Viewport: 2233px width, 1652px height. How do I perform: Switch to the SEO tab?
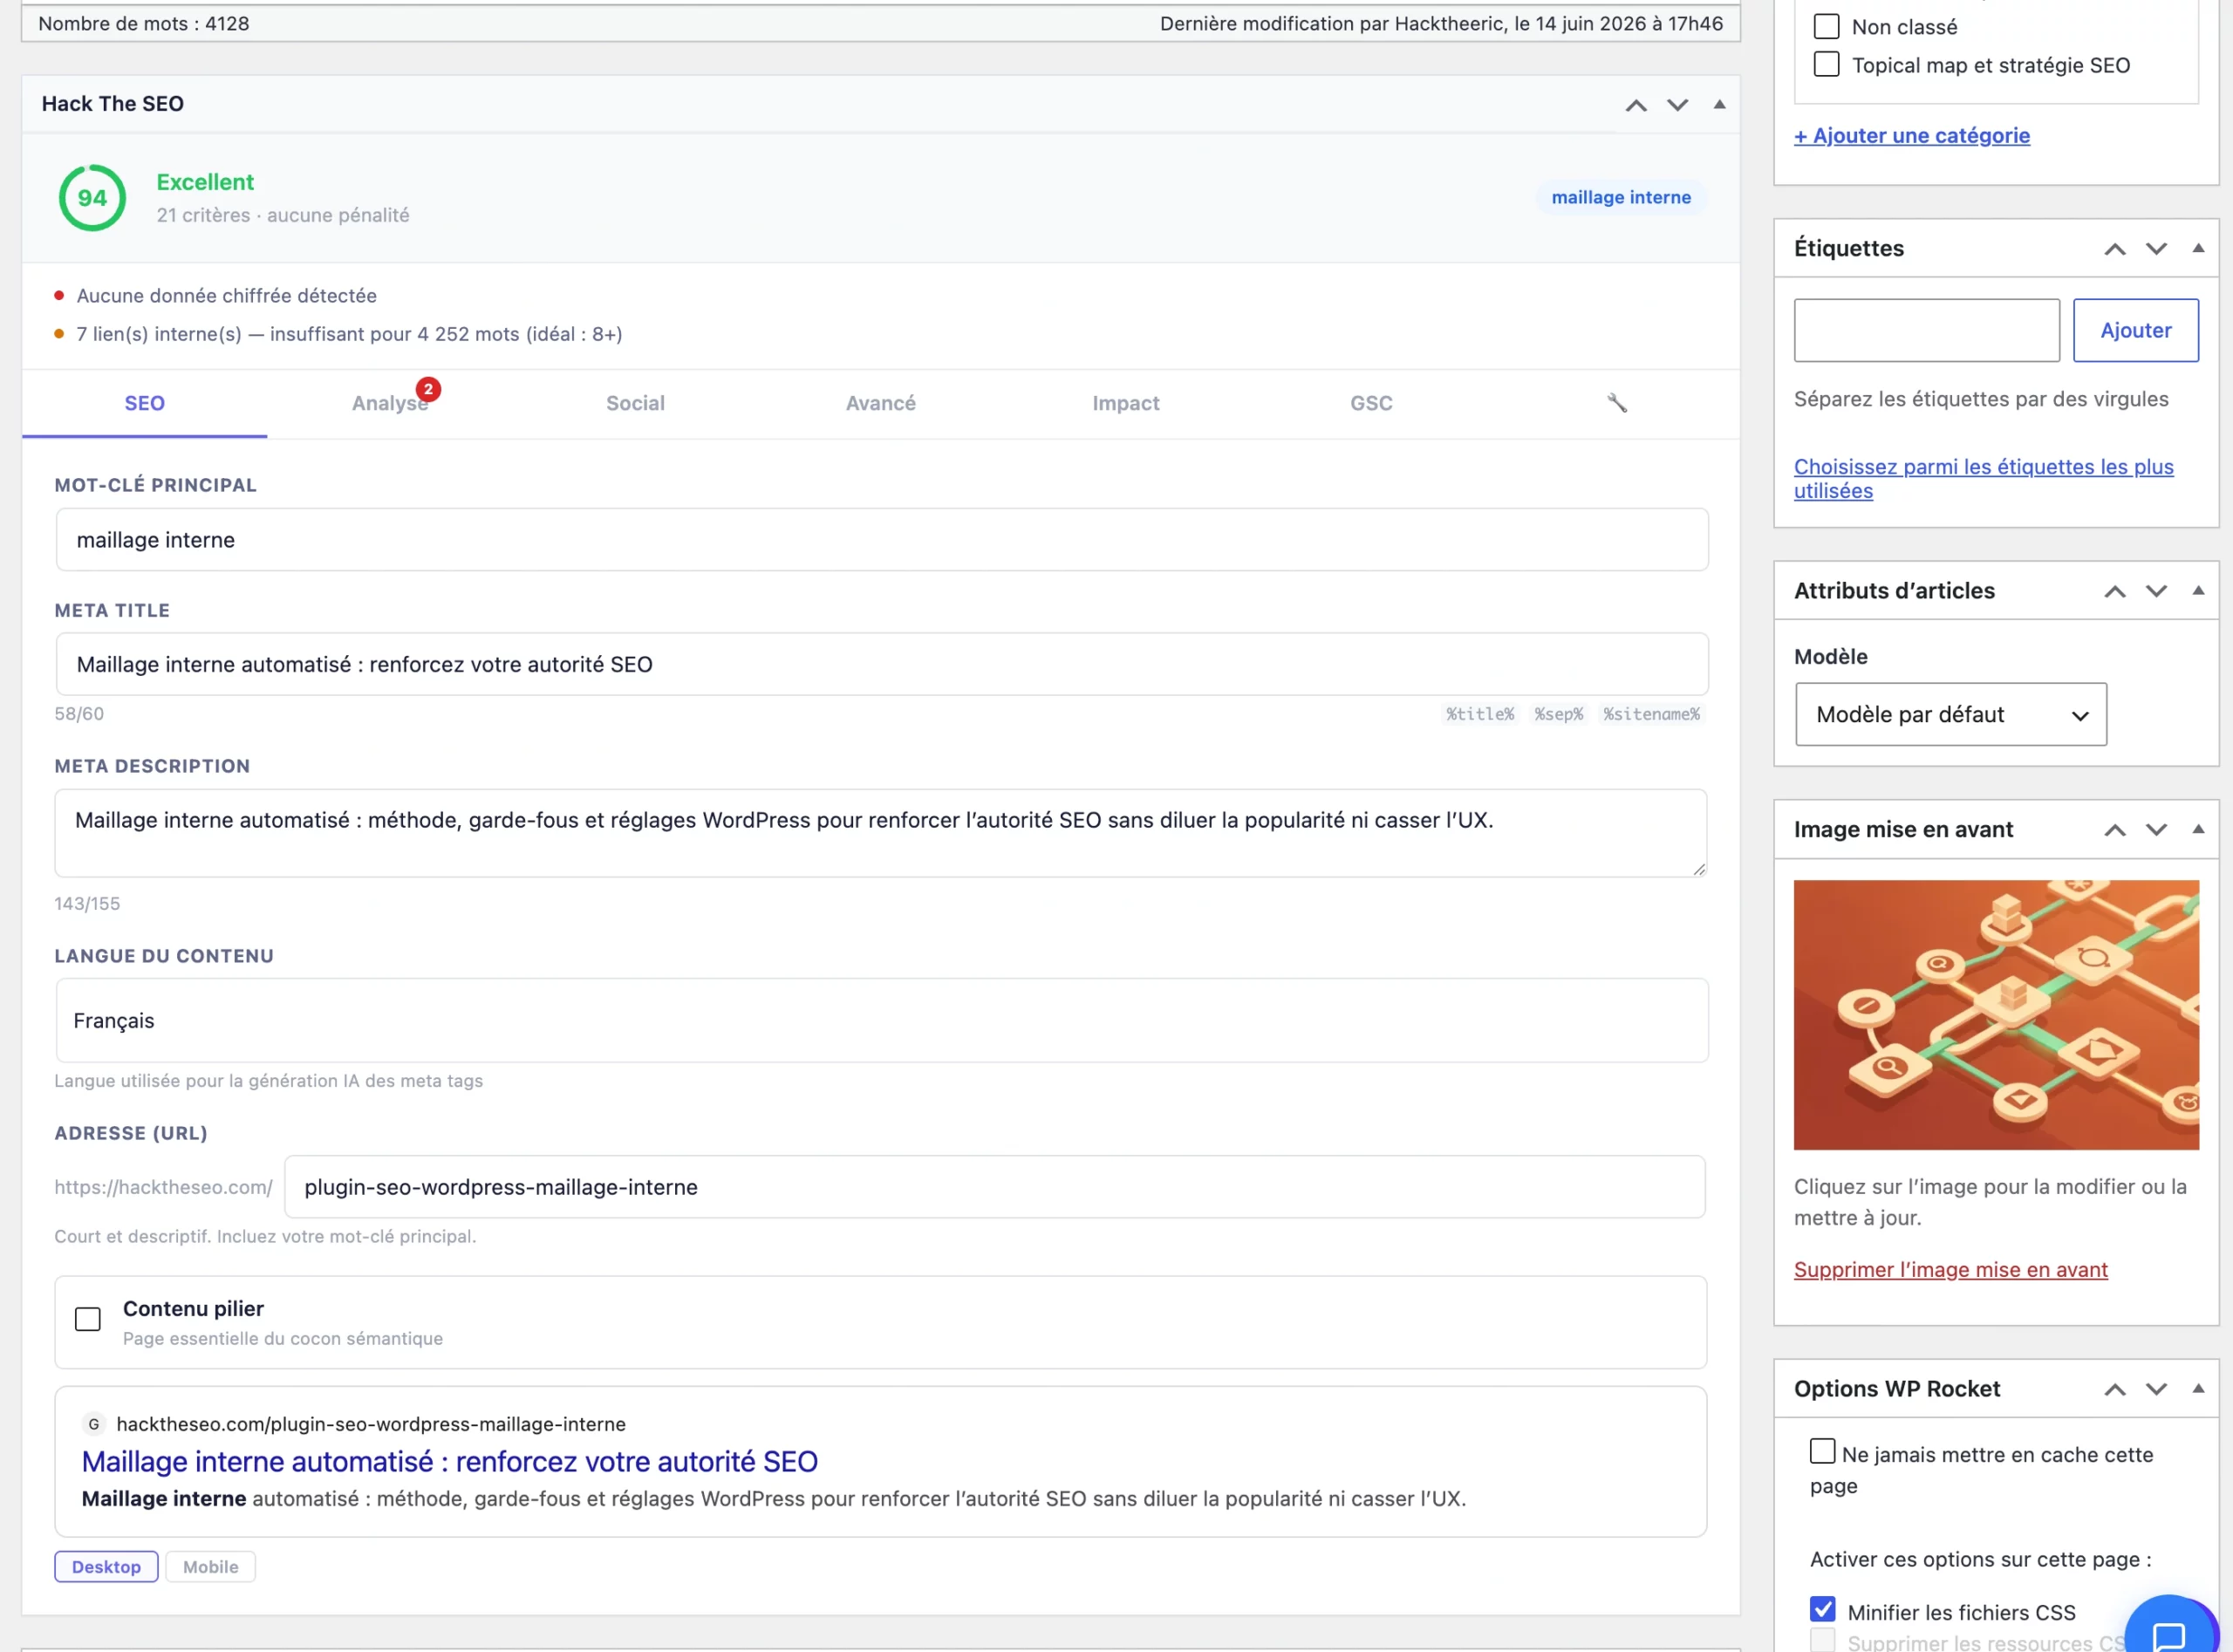145,403
